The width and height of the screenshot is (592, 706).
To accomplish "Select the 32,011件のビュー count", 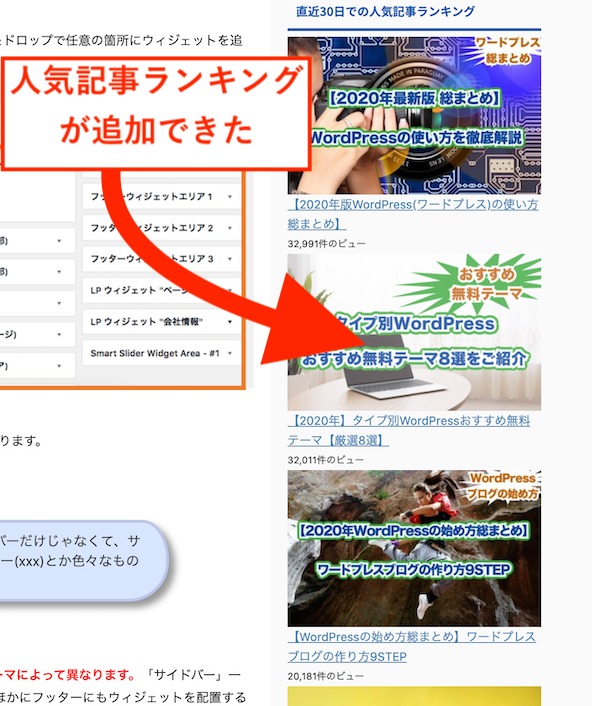I will tap(326, 460).
